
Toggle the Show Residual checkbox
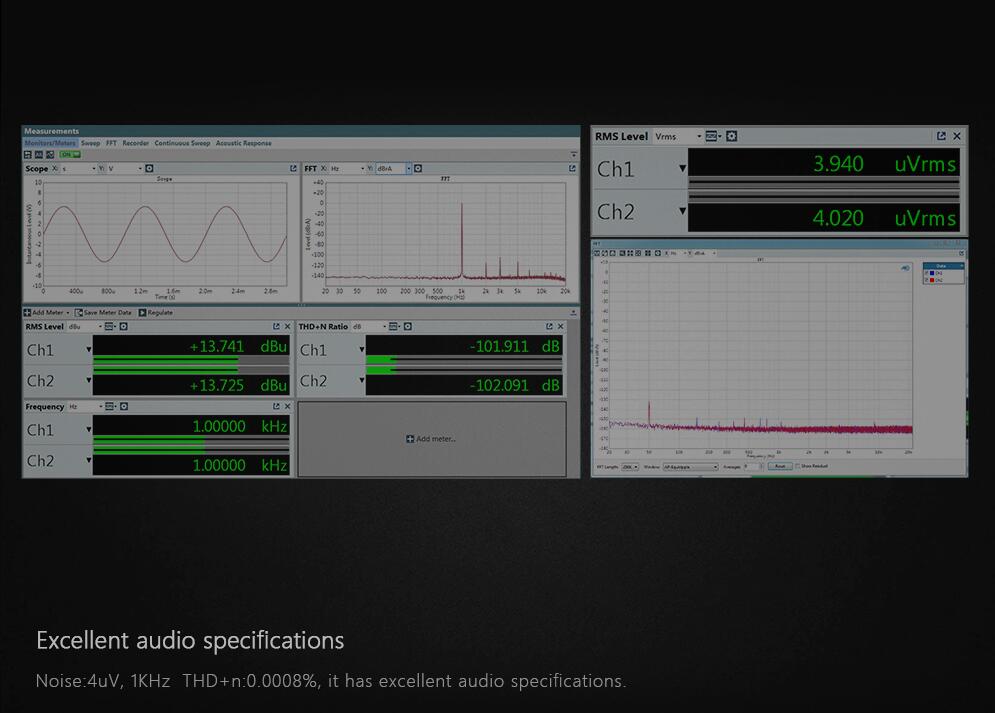(797, 466)
